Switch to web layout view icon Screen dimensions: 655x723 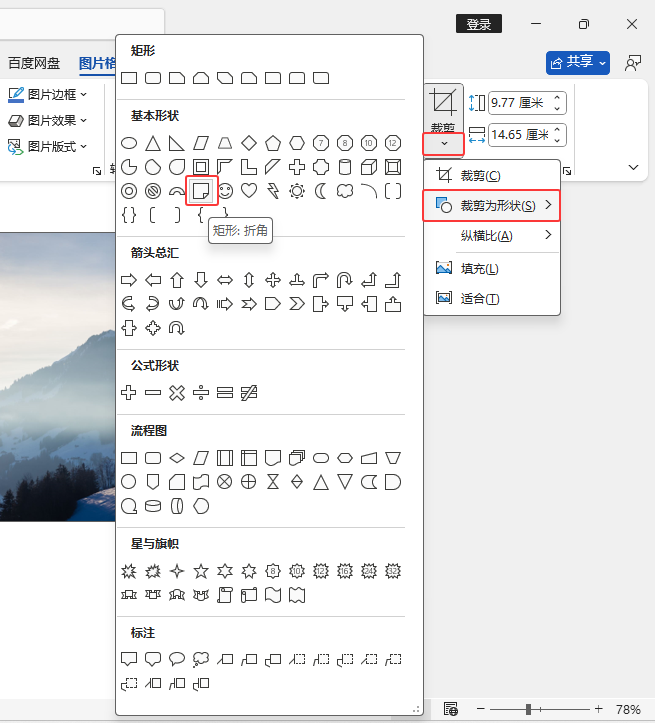pos(451,709)
